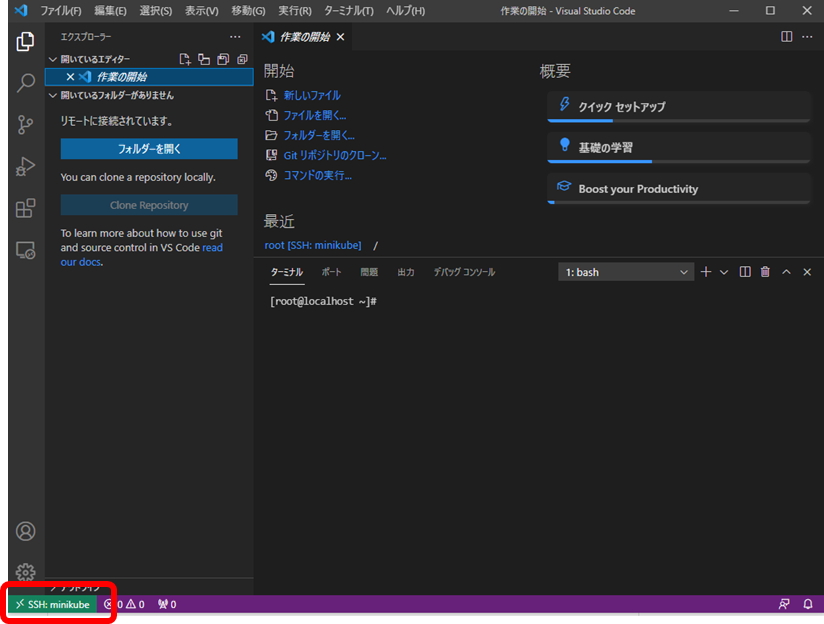Screen dimensions: 824x624
Task: Close the terminal panel
Action: (807, 272)
